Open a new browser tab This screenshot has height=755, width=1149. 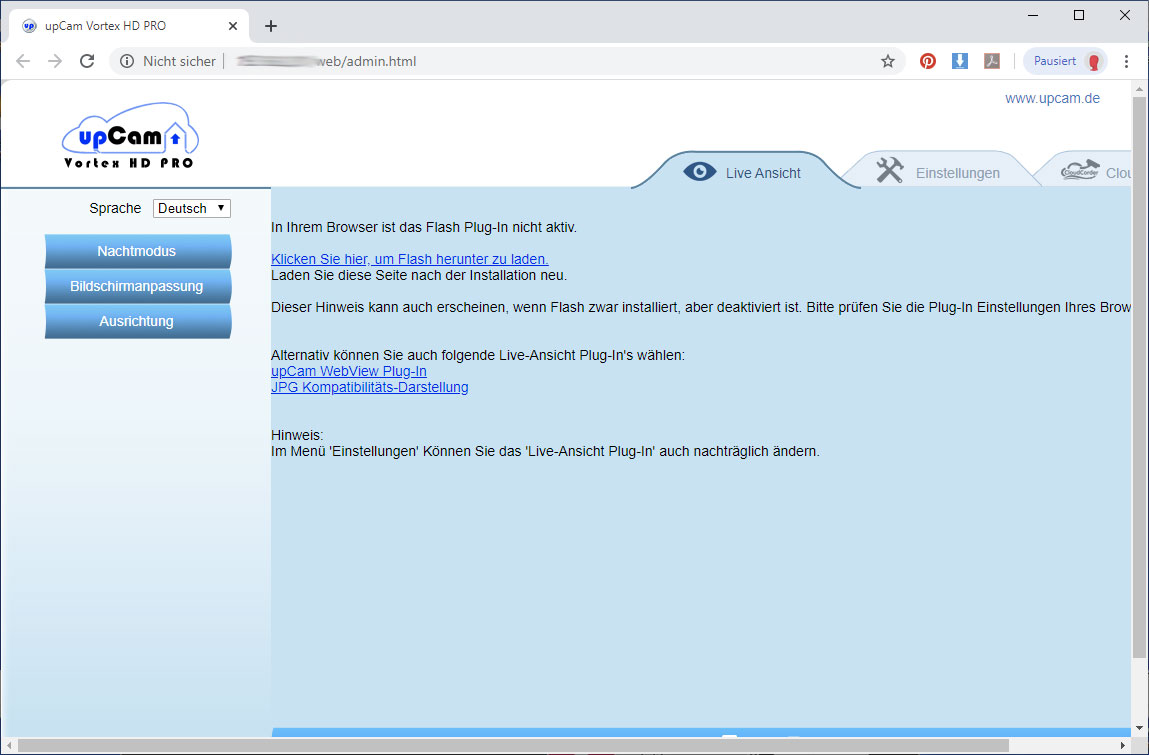coord(271,26)
